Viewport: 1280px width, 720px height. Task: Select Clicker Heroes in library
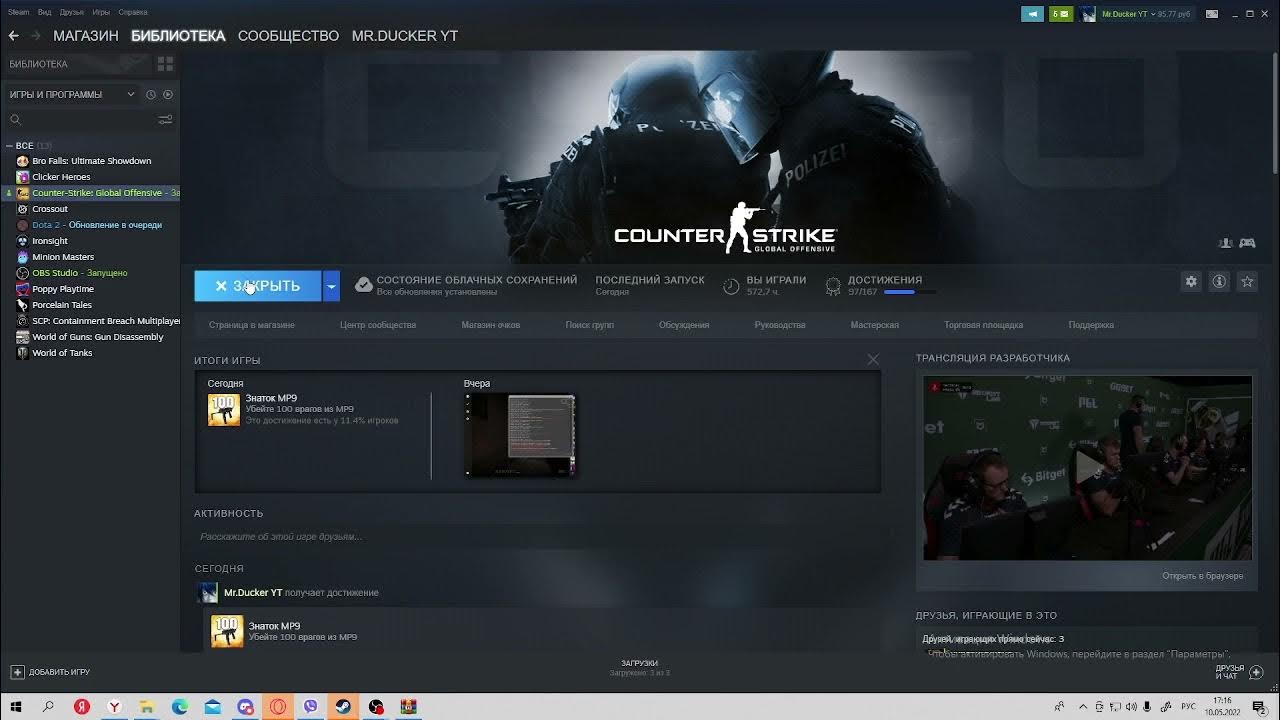click(x=61, y=177)
